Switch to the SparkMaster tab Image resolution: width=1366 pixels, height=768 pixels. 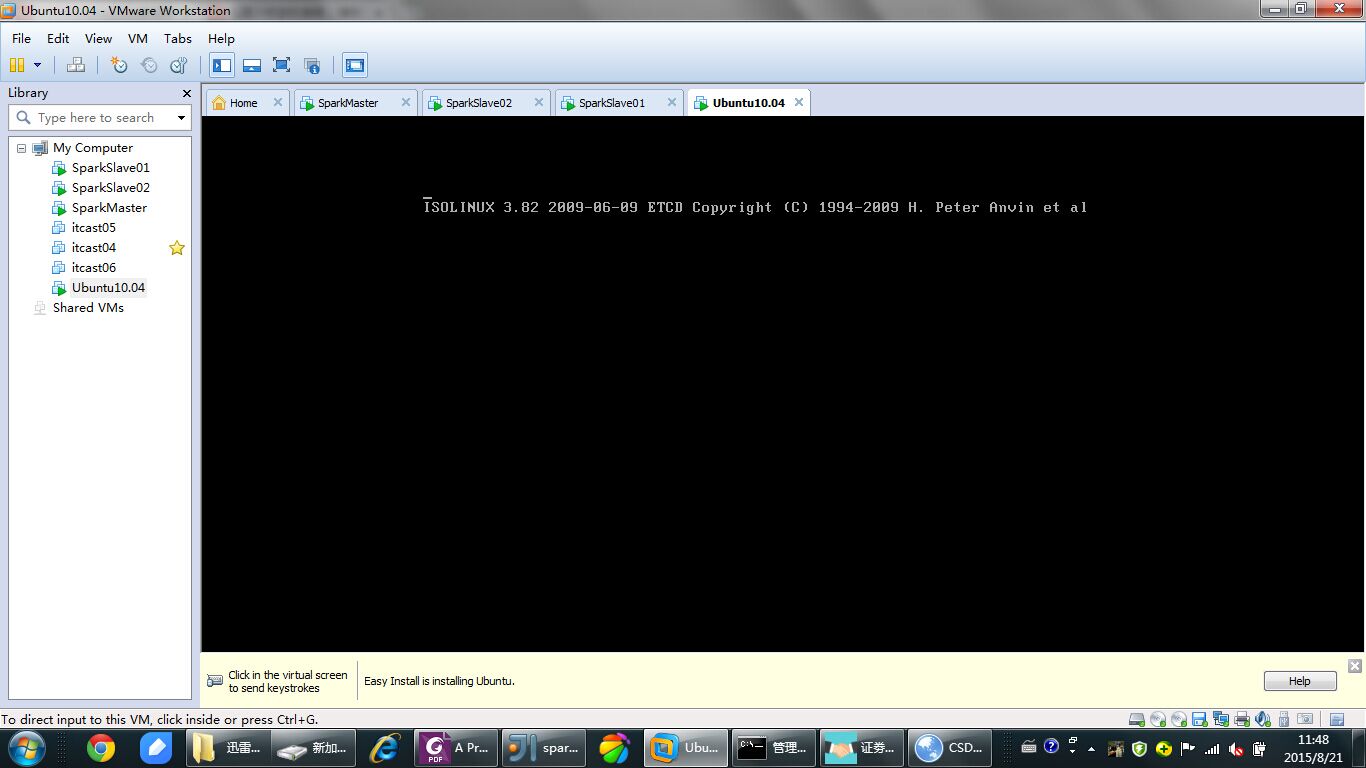[348, 103]
